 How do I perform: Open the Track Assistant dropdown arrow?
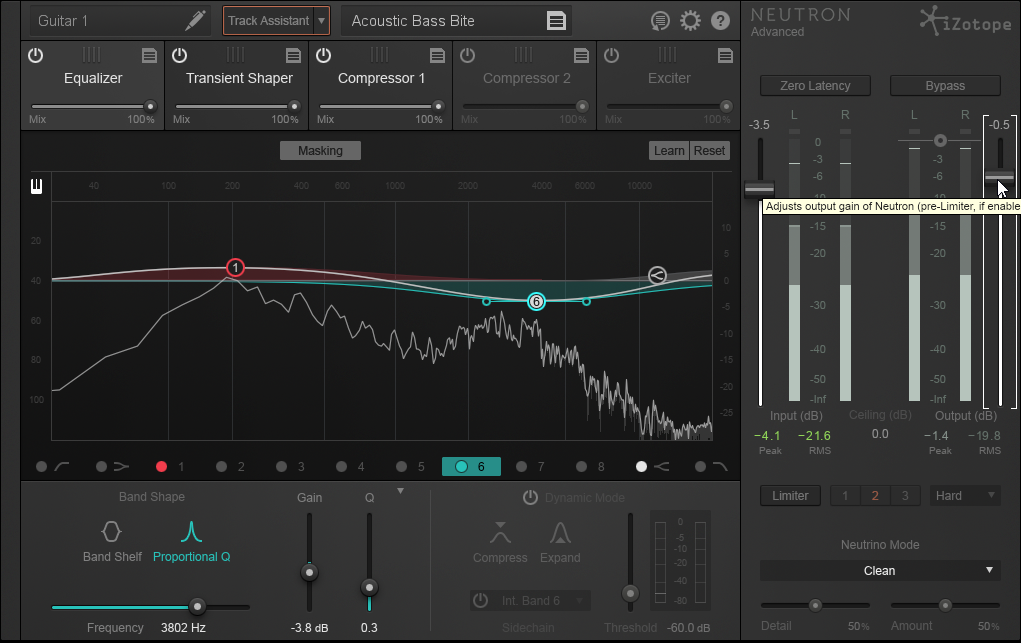pyautogui.click(x=322, y=21)
